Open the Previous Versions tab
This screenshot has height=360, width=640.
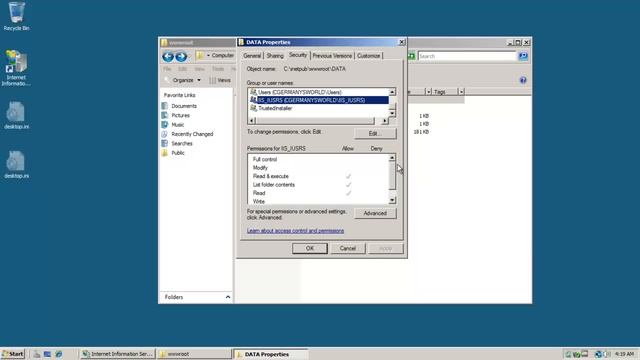tap(332, 56)
